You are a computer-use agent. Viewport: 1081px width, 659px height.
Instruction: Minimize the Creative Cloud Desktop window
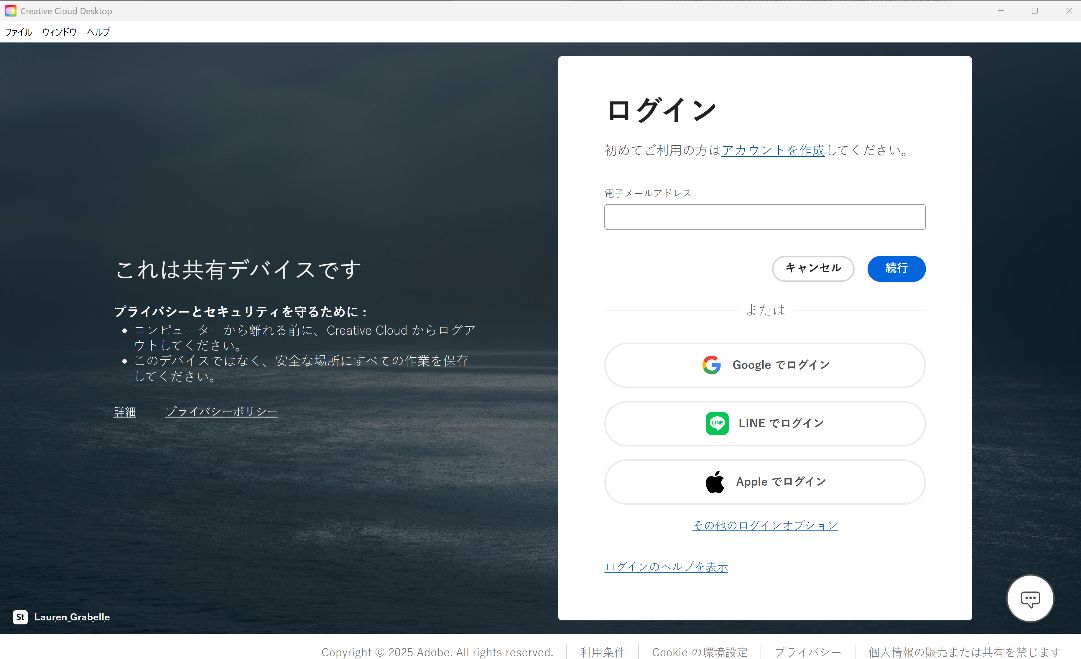coord(1001,10)
